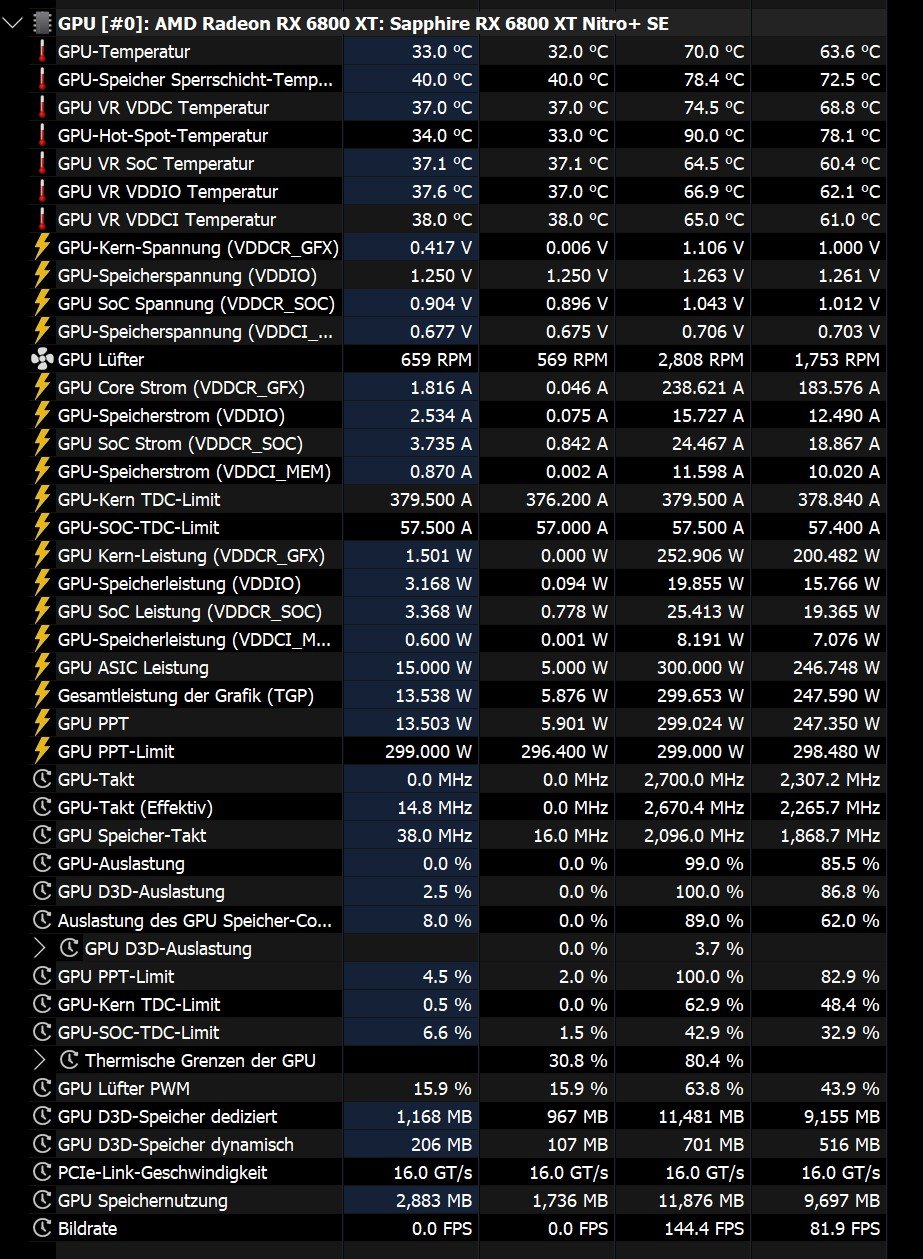Click thermometer icon beside GPU VR VDDCI Temperatur

click(42, 219)
